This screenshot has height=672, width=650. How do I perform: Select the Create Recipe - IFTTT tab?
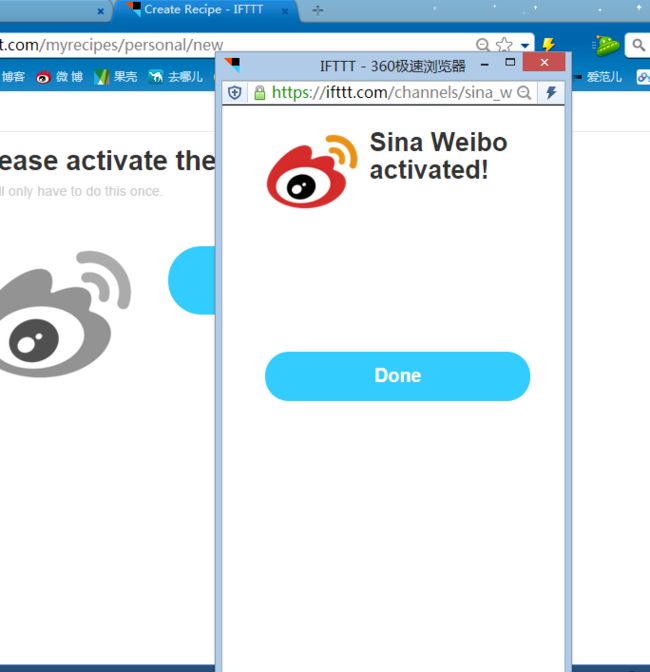pyautogui.click(x=204, y=9)
